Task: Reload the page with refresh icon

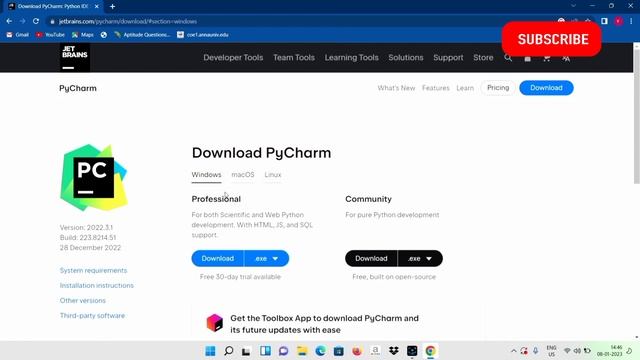Action: [36, 21]
